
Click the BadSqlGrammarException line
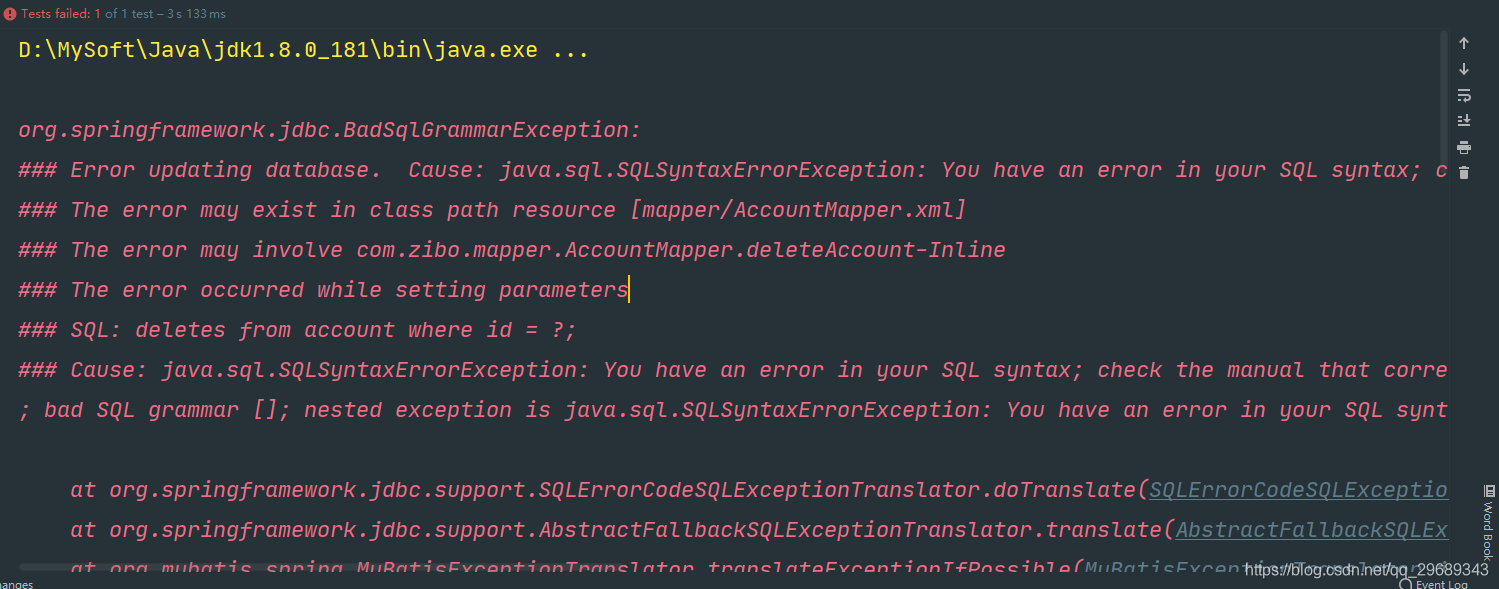(329, 130)
